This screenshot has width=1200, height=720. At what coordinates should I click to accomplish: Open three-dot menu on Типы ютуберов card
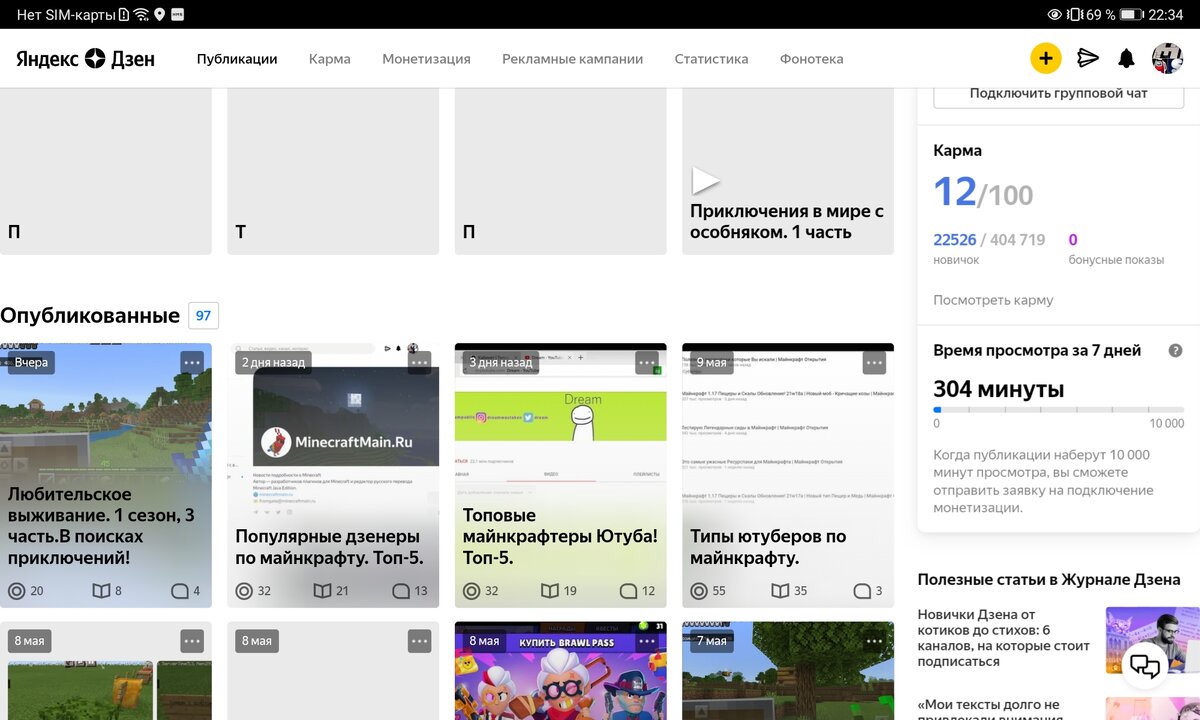point(874,362)
